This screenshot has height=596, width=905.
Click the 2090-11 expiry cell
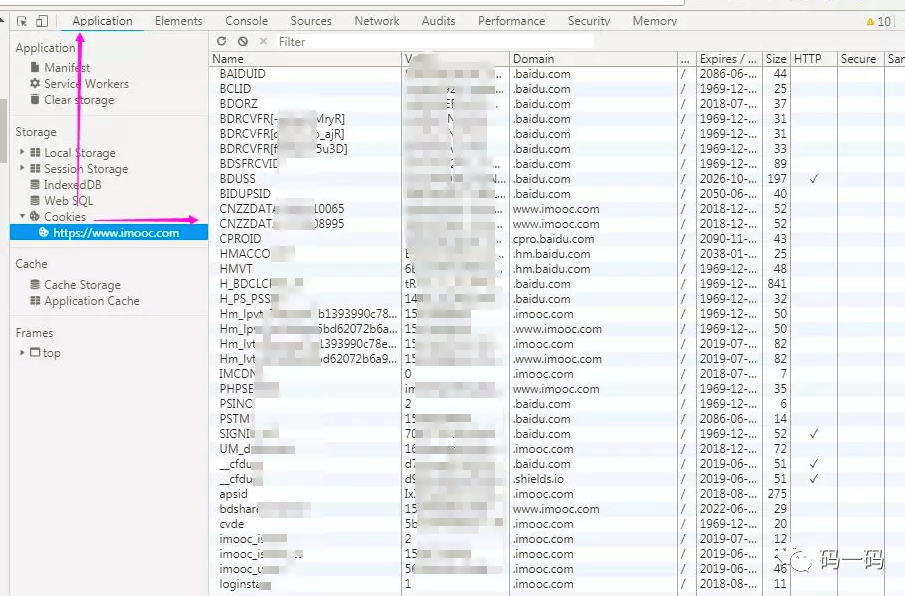point(728,239)
